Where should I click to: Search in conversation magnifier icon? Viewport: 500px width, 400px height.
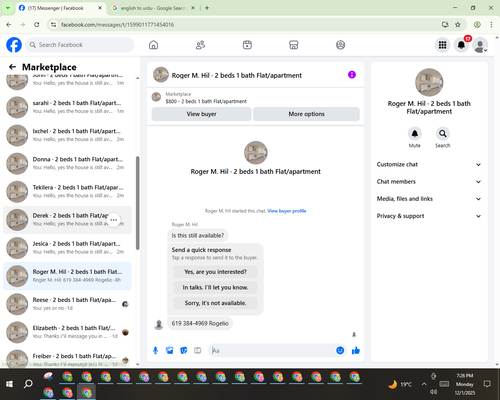[x=443, y=134]
